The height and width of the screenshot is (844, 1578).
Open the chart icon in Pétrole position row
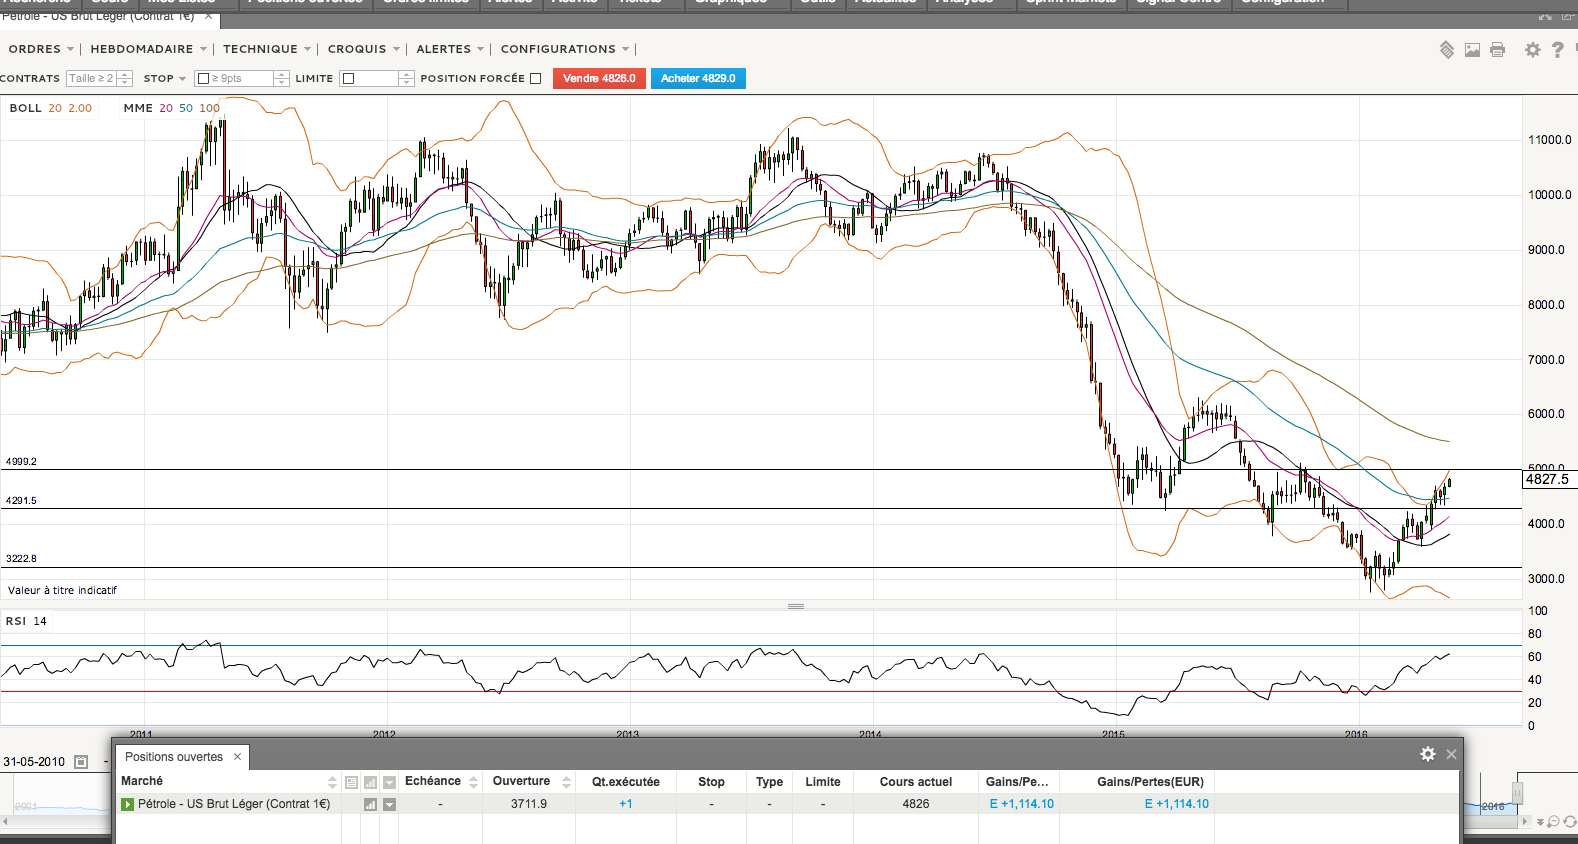[370, 804]
